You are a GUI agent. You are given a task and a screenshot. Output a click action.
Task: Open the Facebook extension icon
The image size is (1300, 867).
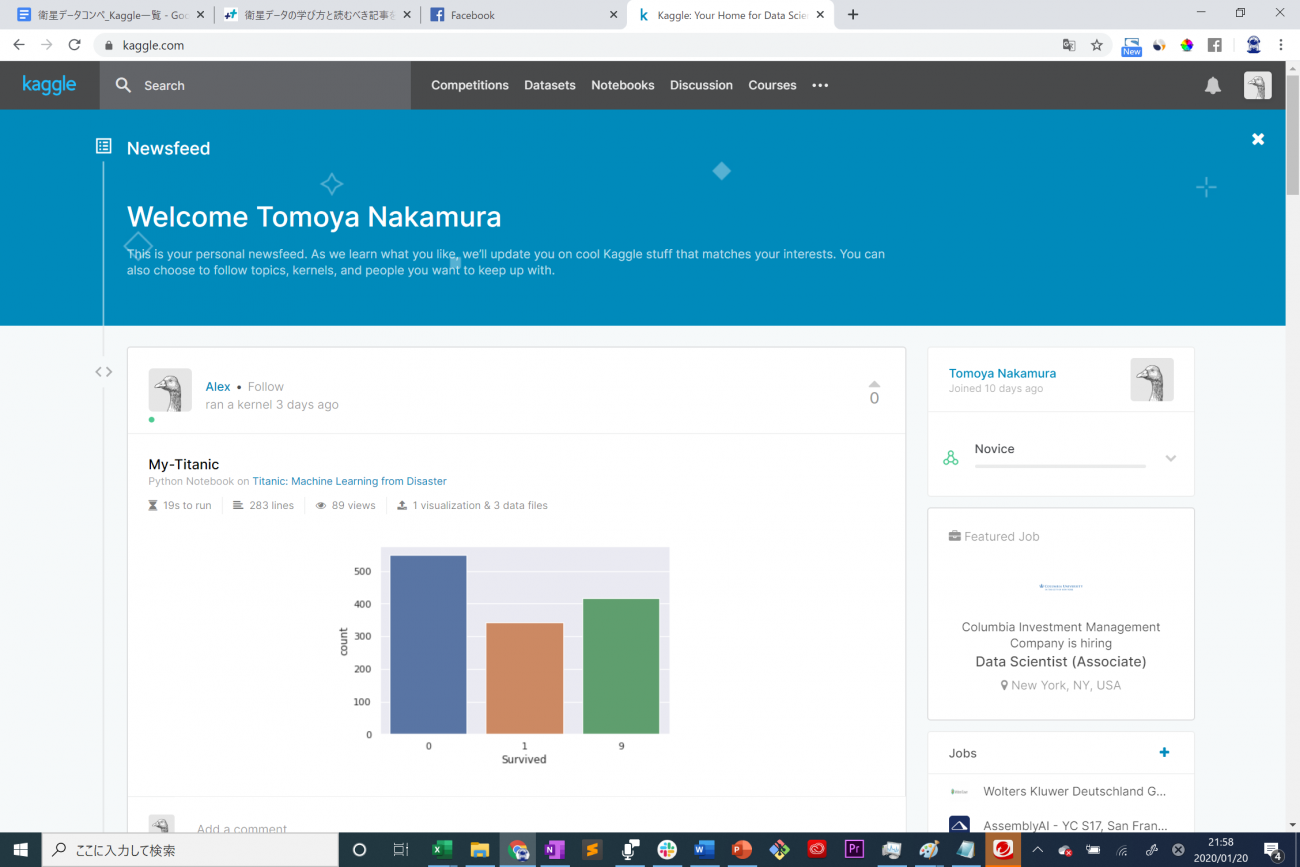coord(1214,45)
